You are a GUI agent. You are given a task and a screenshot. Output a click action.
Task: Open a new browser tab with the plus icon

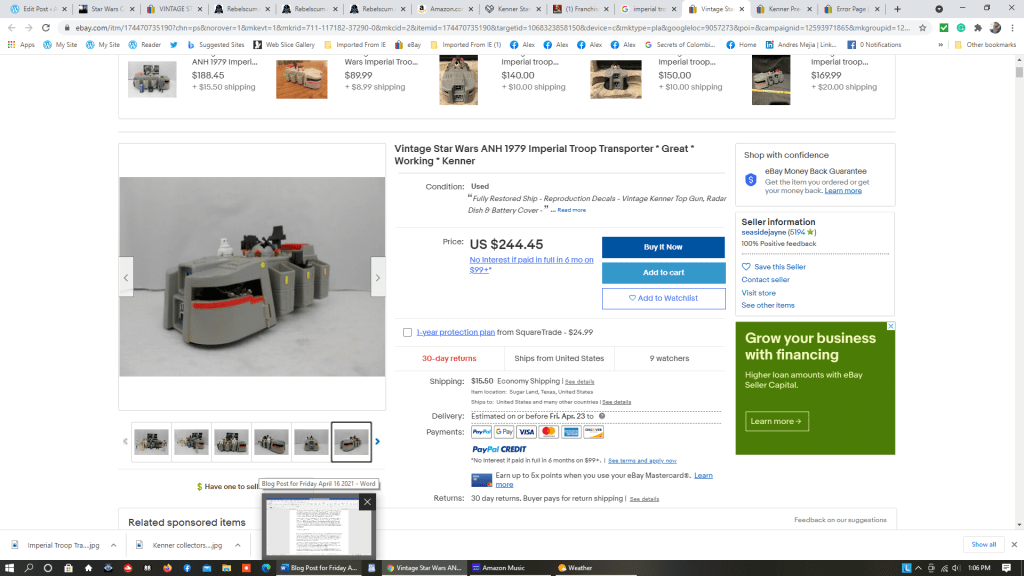[897, 9]
